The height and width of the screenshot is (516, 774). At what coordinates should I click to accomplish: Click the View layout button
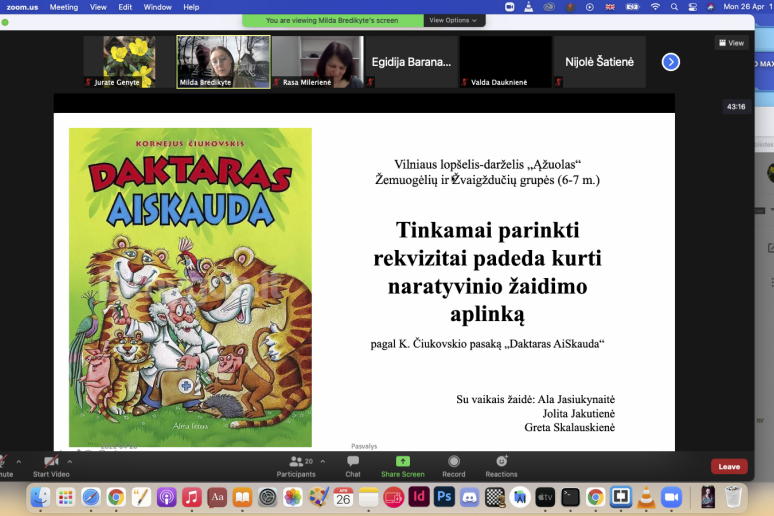[x=732, y=43]
